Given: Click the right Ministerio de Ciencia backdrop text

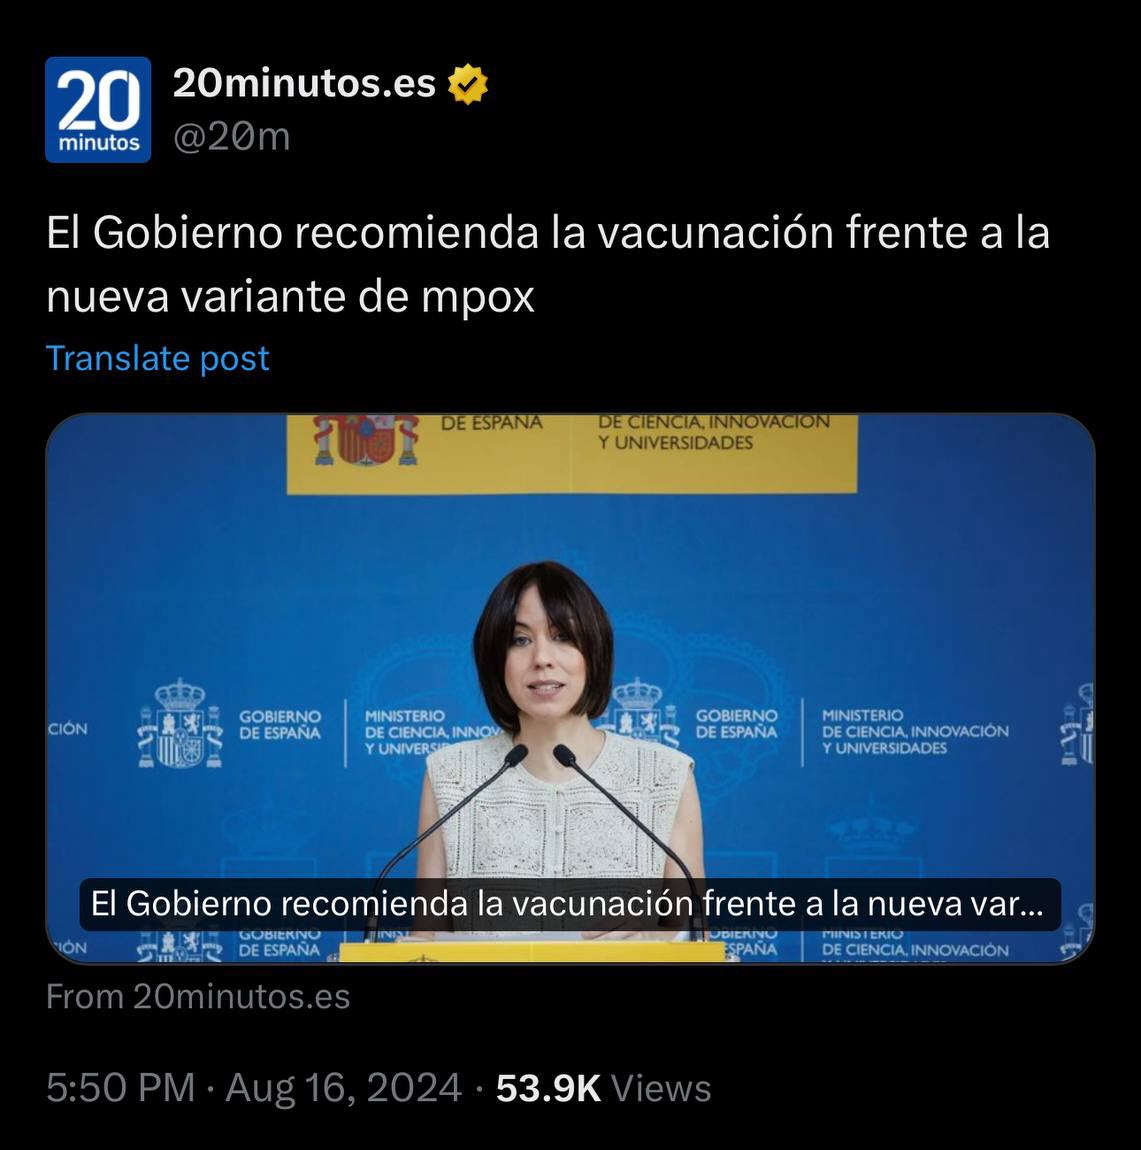Looking at the screenshot, I should [x=914, y=731].
